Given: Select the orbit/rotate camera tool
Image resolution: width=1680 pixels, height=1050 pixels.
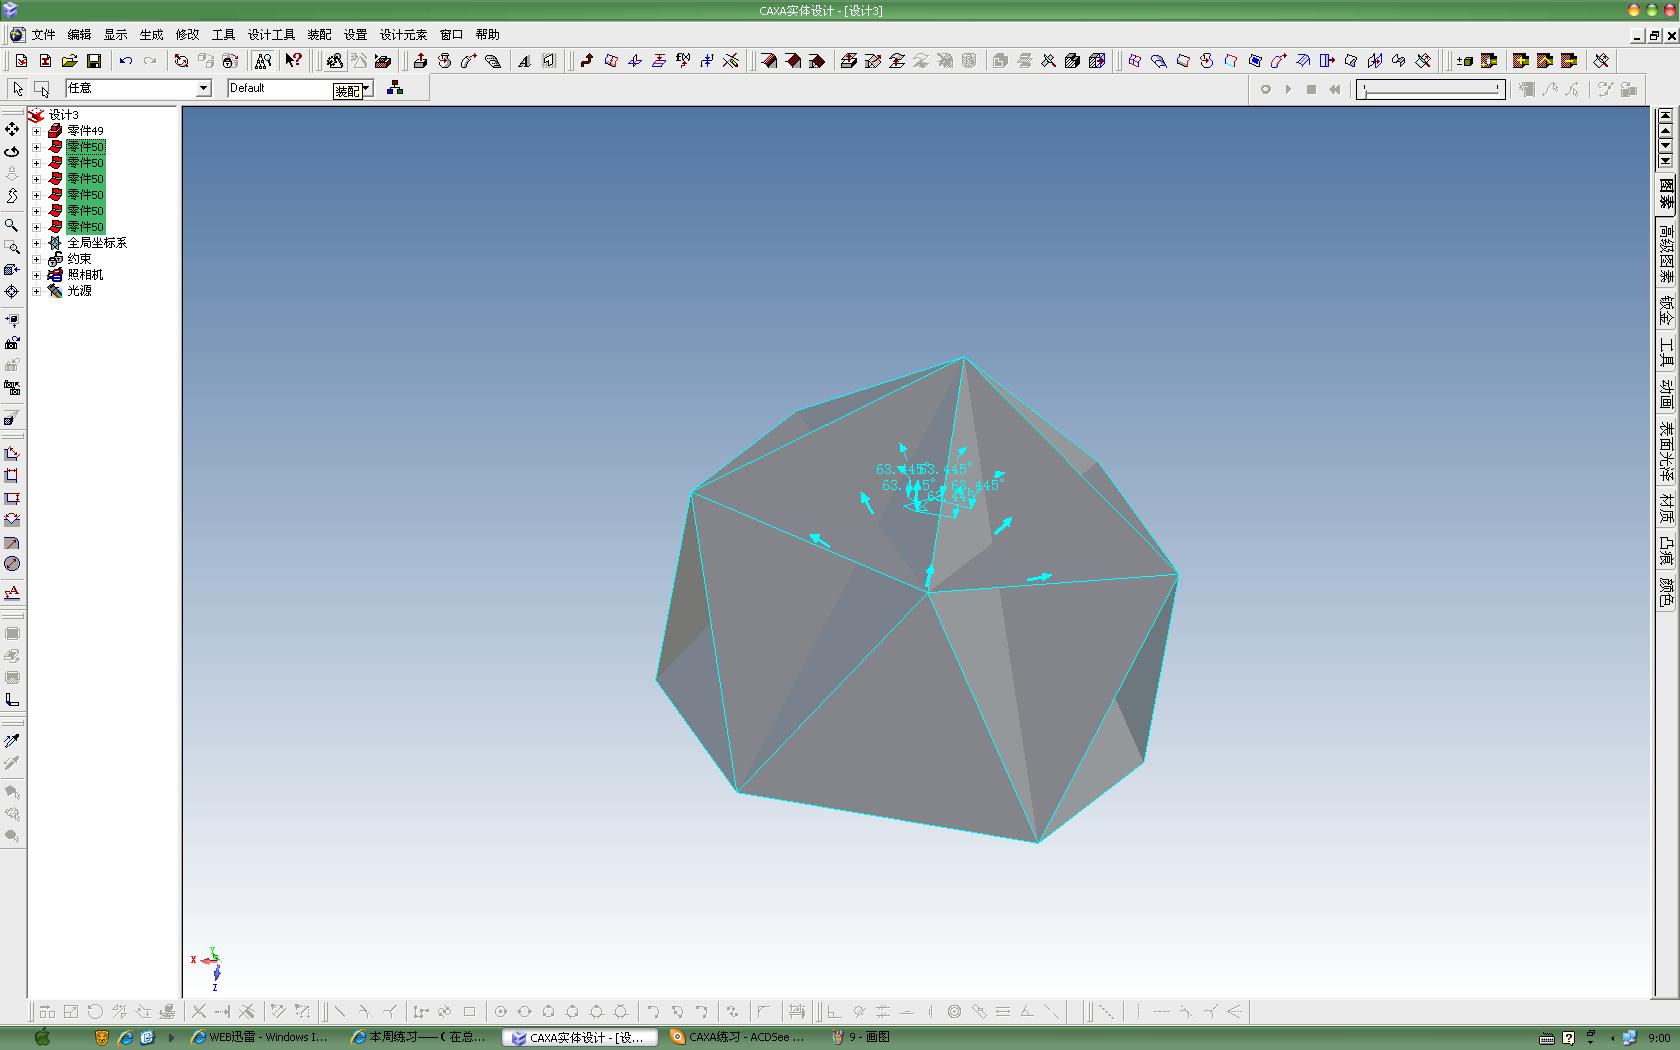Looking at the screenshot, I should 12,152.
